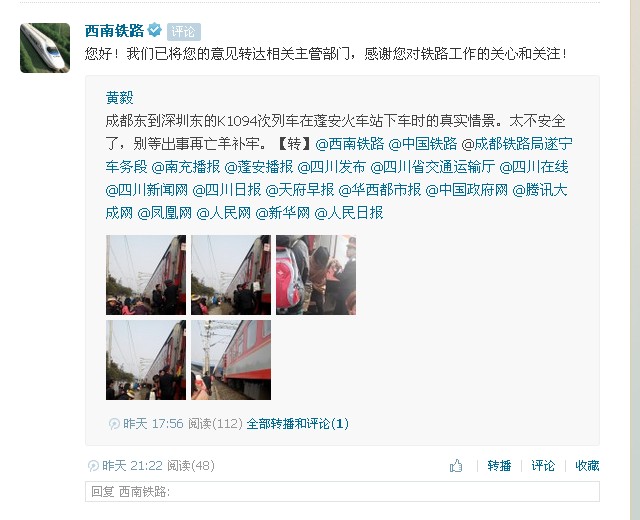The image size is (640, 520).
Task: Open the 西南铁路 bullet train avatar
Action: pos(45,48)
